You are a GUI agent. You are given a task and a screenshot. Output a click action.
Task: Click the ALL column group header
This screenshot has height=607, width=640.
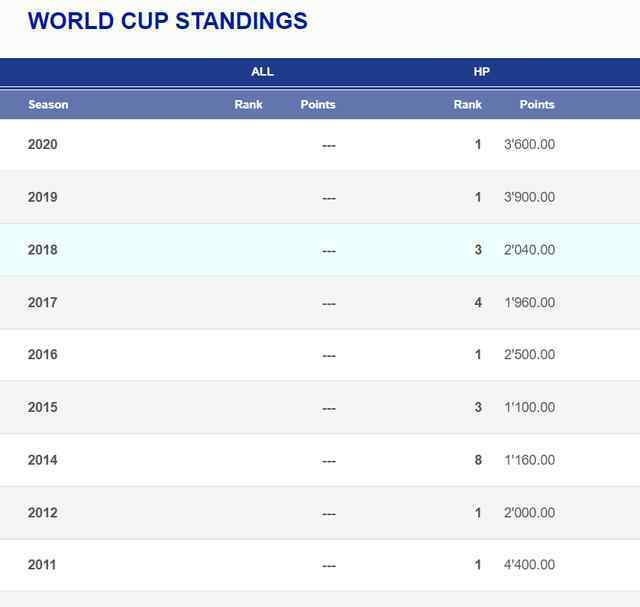(x=262, y=72)
